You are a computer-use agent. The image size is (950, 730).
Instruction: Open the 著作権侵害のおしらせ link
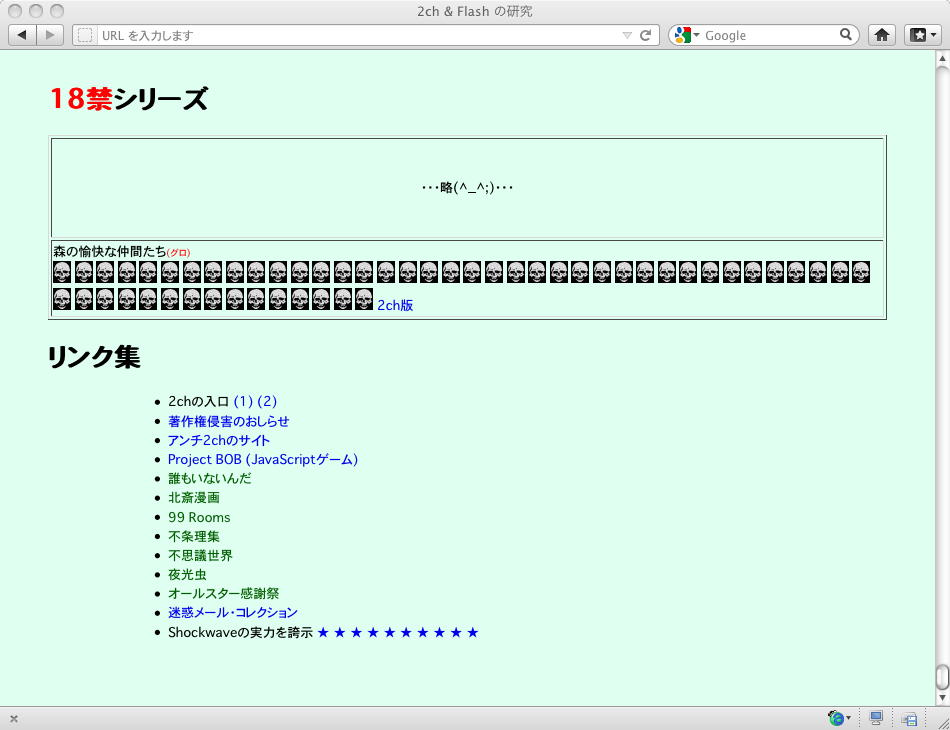point(228,421)
